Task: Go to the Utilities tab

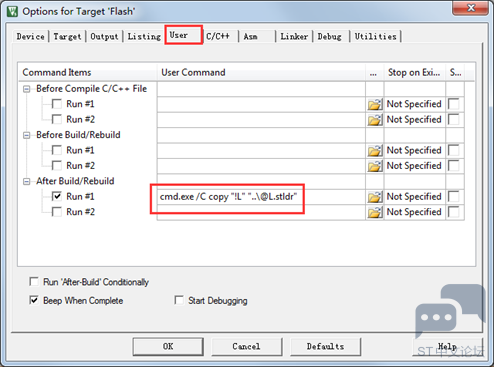Action: point(376,36)
